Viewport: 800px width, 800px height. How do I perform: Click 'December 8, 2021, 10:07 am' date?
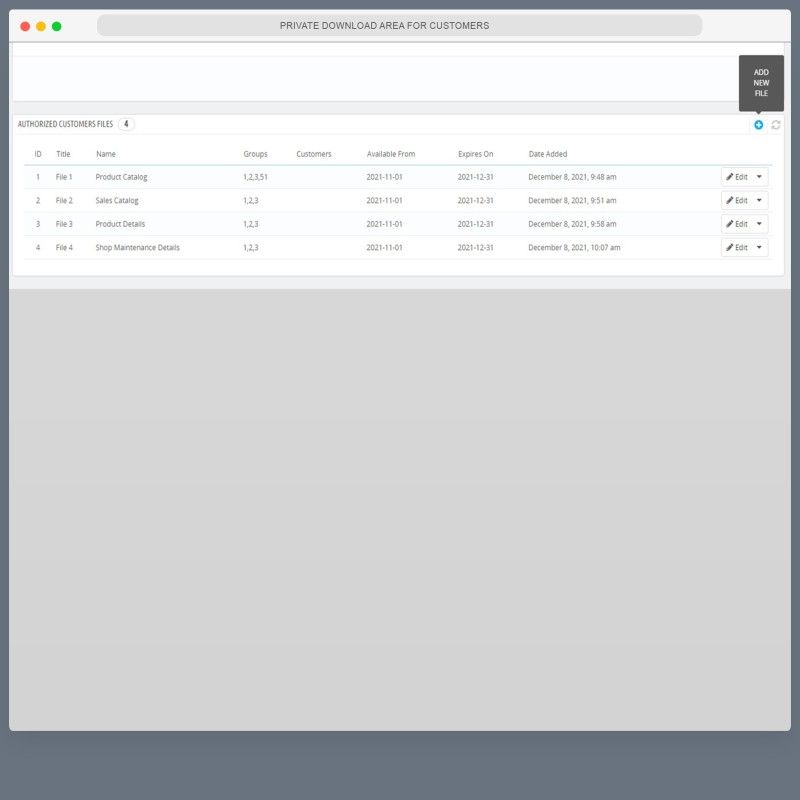tap(574, 247)
